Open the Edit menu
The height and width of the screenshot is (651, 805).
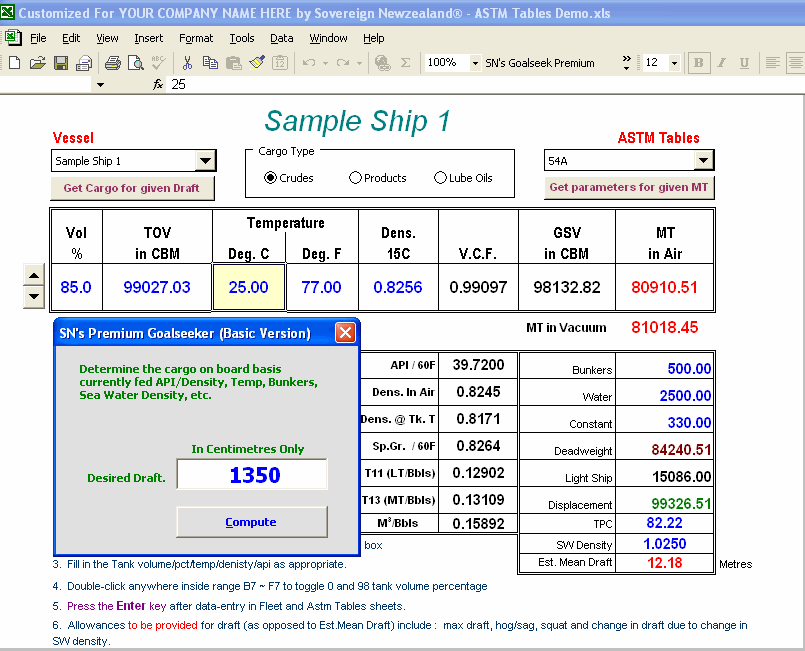71,38
